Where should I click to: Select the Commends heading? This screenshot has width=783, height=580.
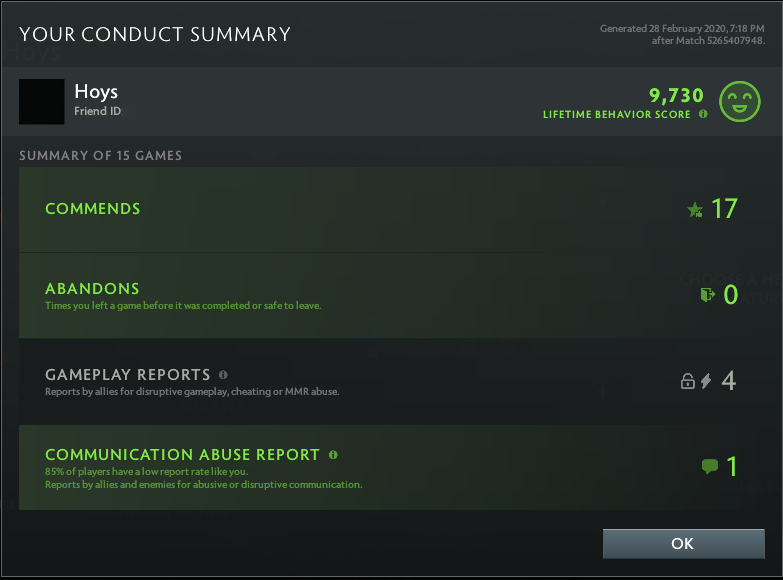coord(93,209)
